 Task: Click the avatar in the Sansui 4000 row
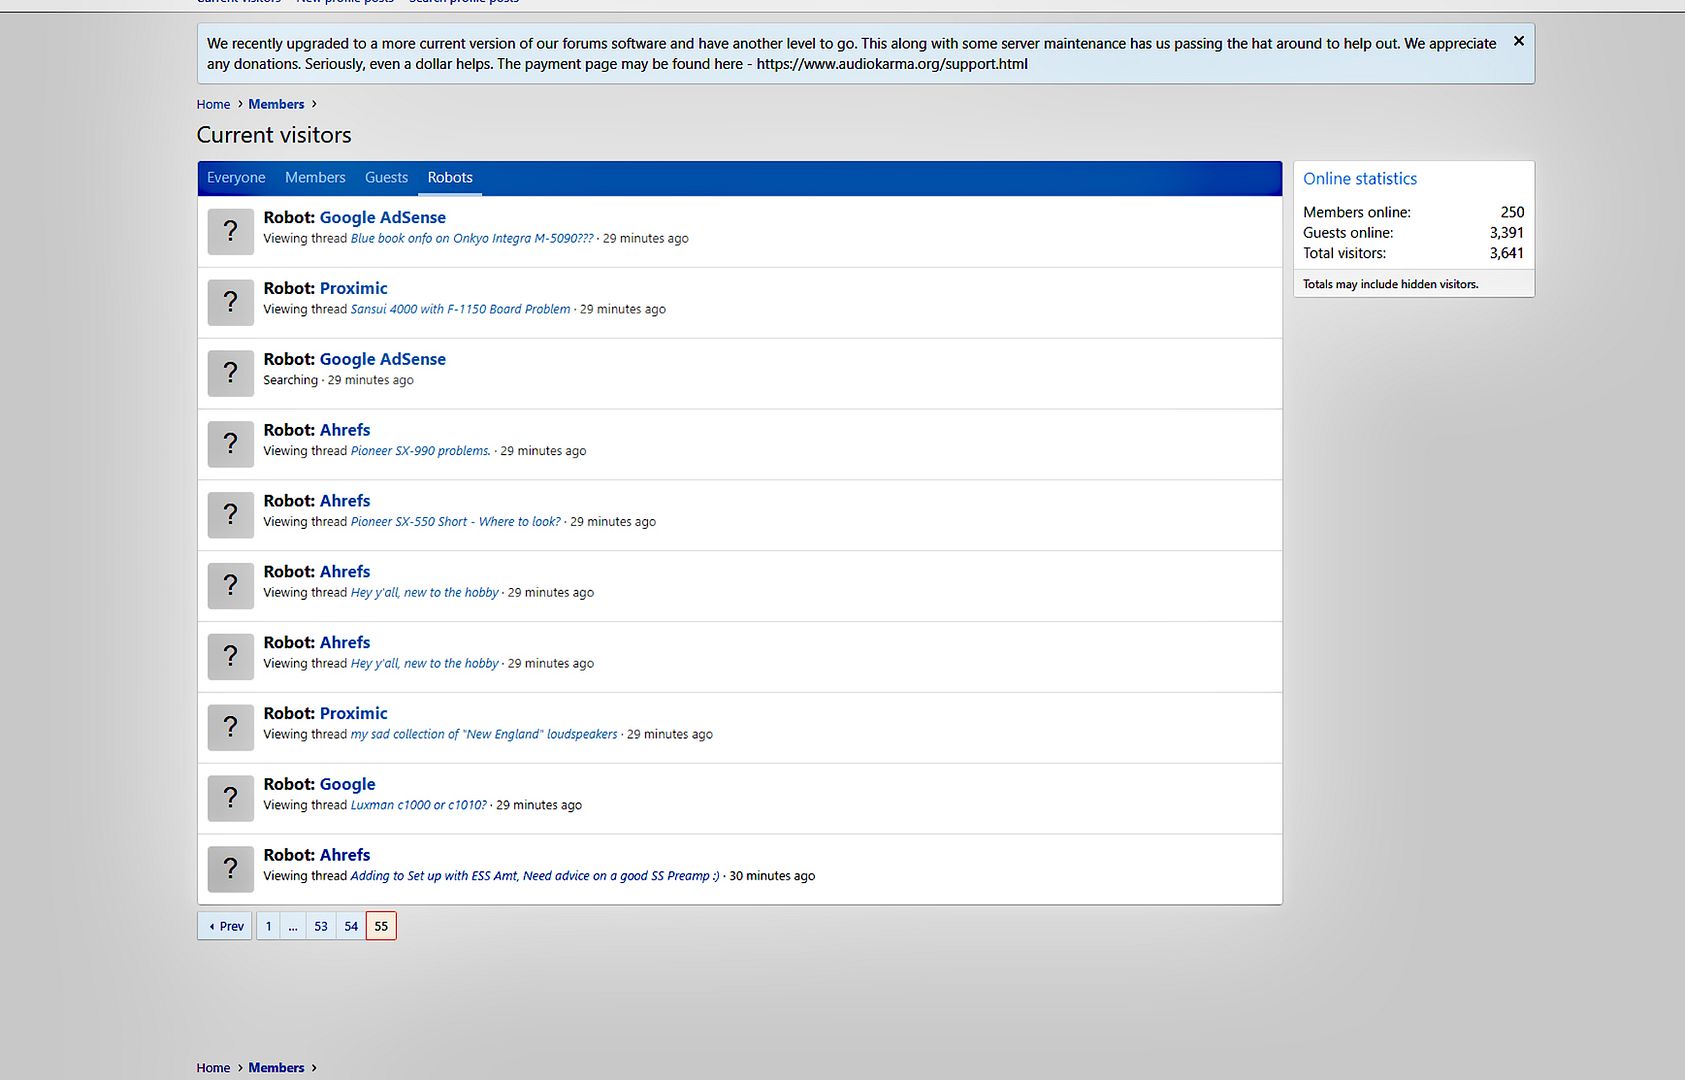(230, 302)
